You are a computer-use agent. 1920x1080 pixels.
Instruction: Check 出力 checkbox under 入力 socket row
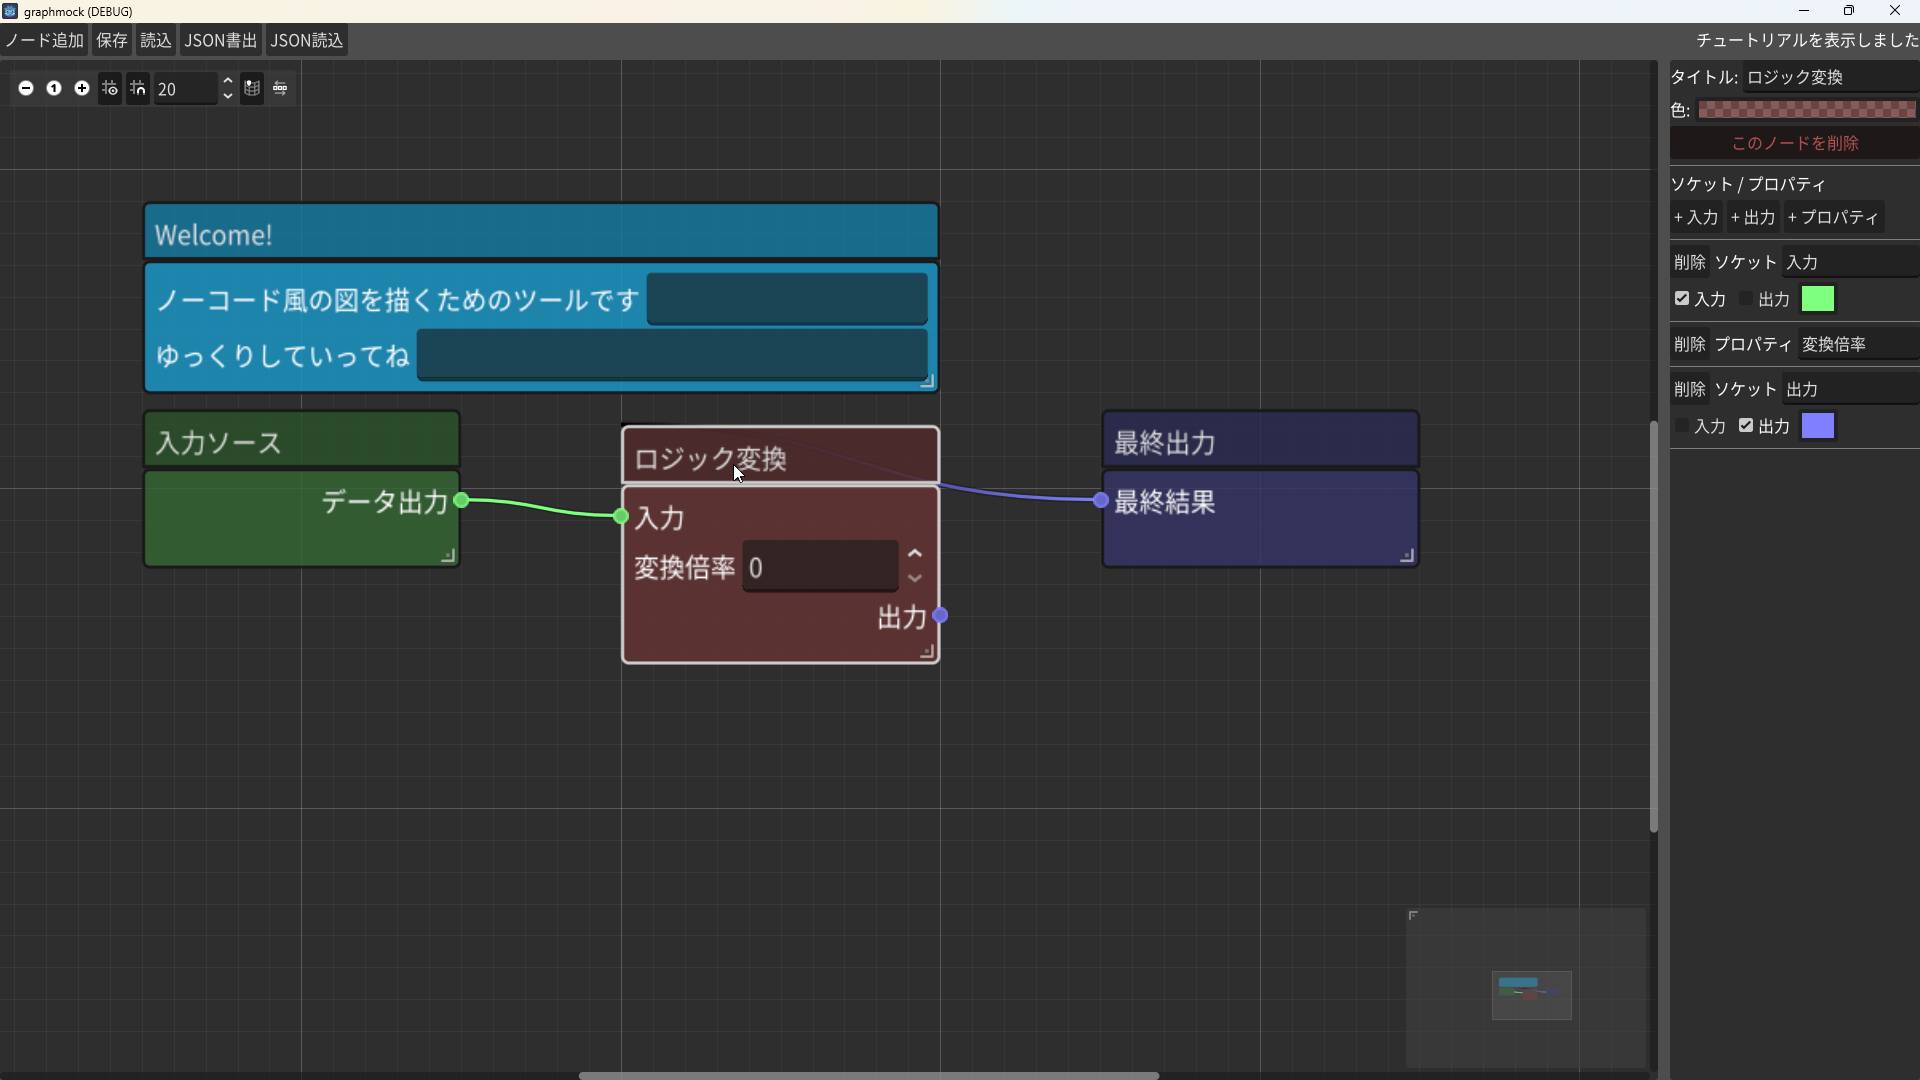[x=1746, y=299]
